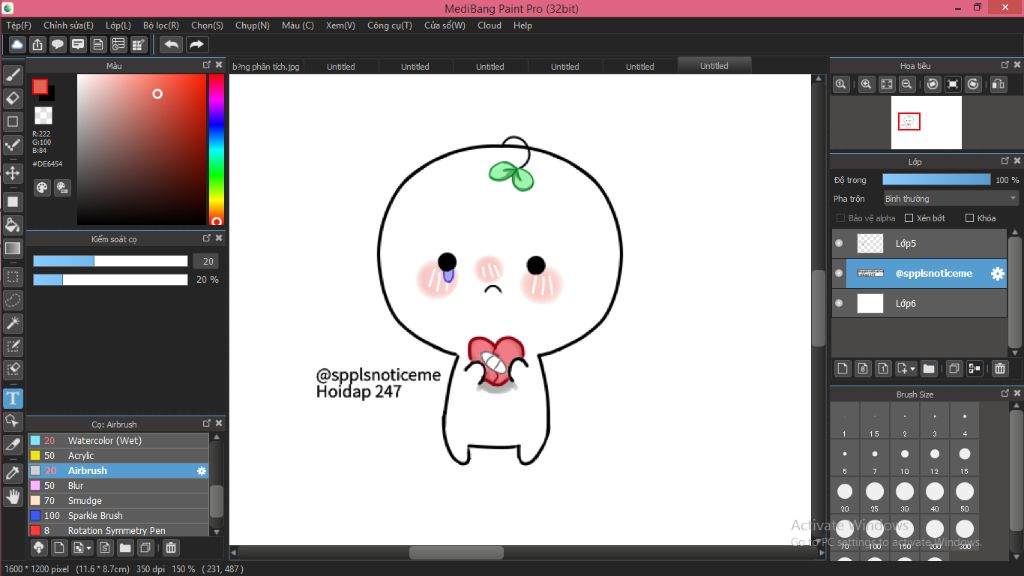The height and width of the screenshot is (576, 1024).
Task: Duplicate layer icon in Layer panel
Action: pyautogui.click(x=953, y=368)
